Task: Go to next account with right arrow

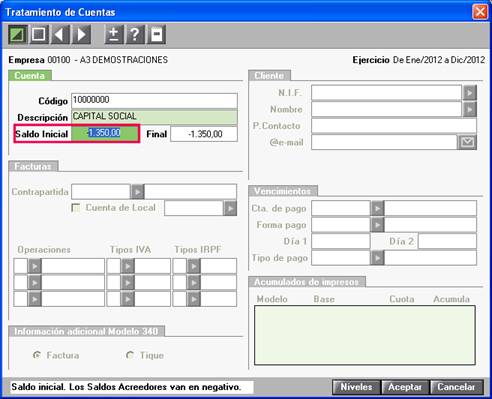Action: 81,34
